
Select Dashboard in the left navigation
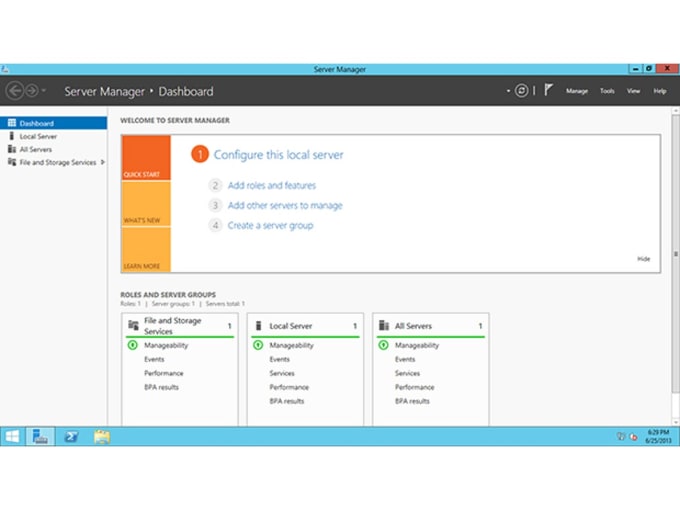coord(53,123)
